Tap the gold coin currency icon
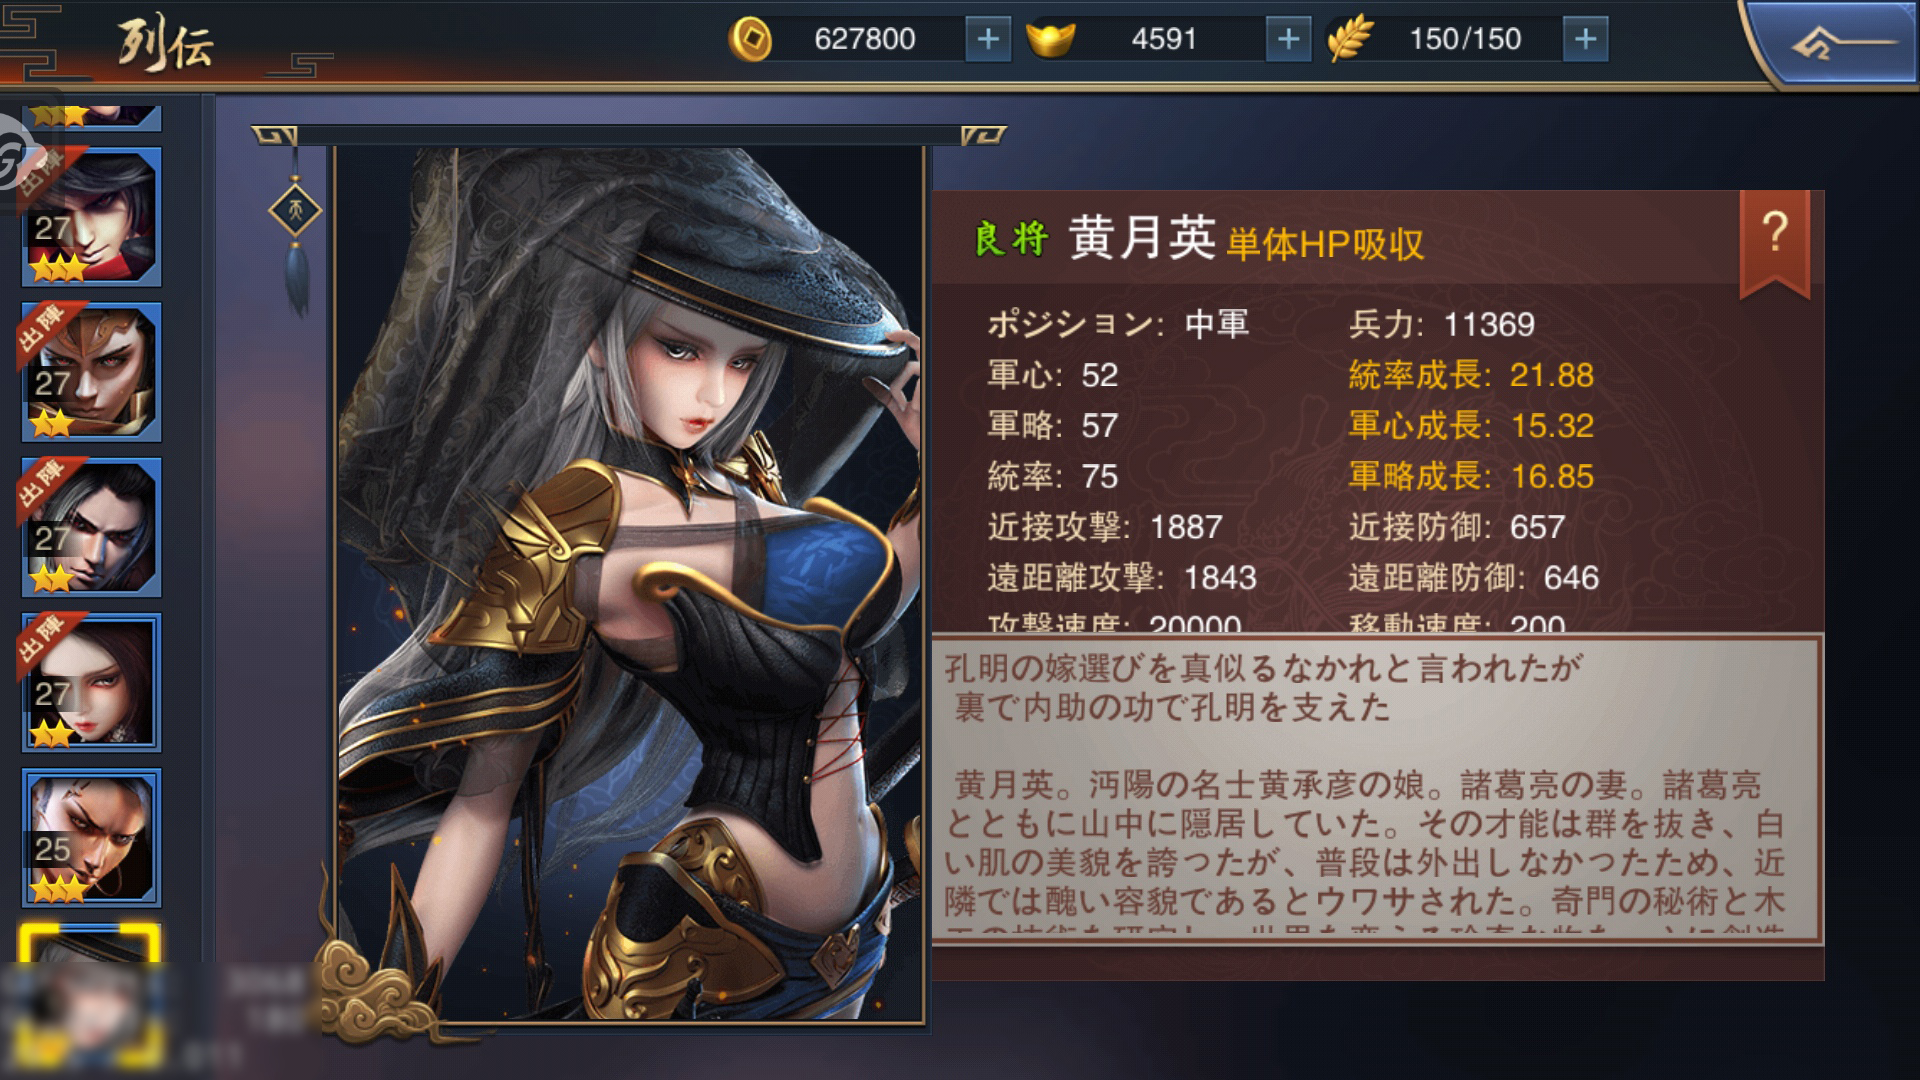This screenshot has width=1920, height=1080. (750, 40)
